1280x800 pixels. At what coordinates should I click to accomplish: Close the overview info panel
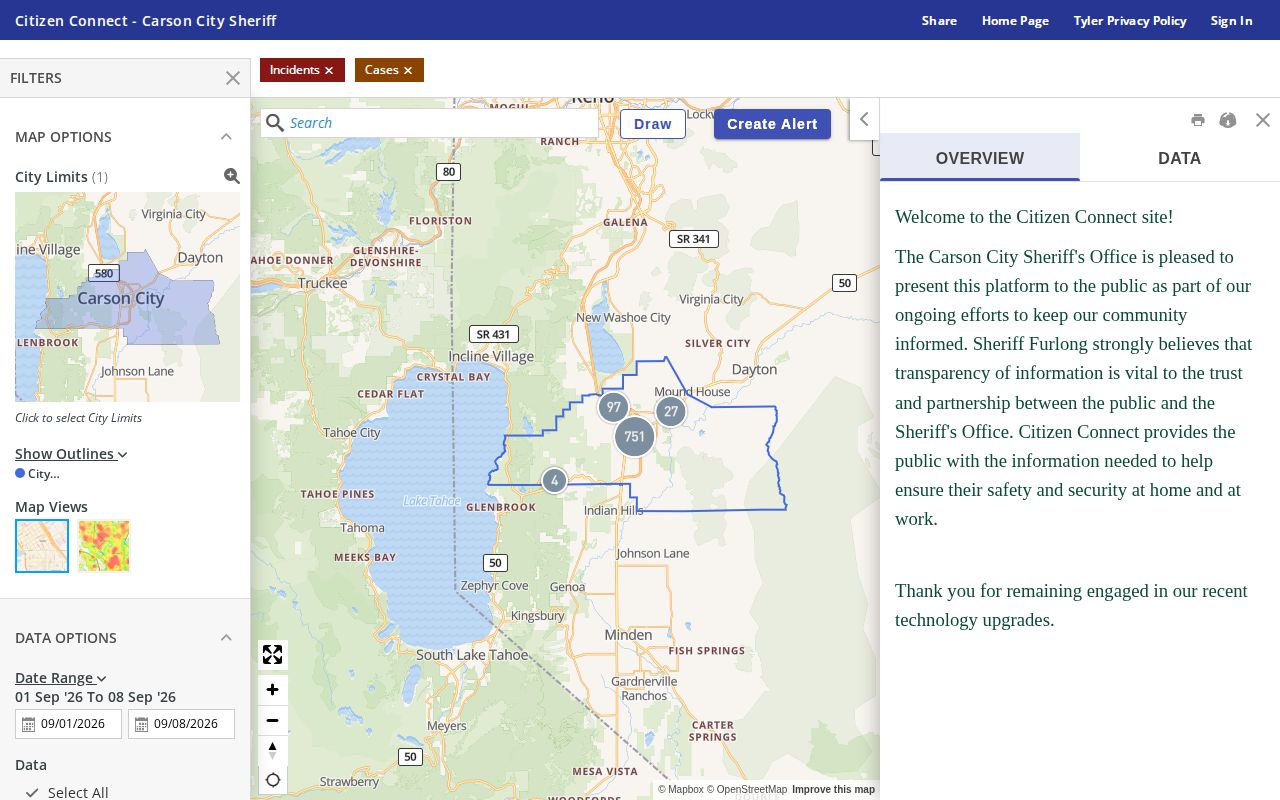point(1263,120)
